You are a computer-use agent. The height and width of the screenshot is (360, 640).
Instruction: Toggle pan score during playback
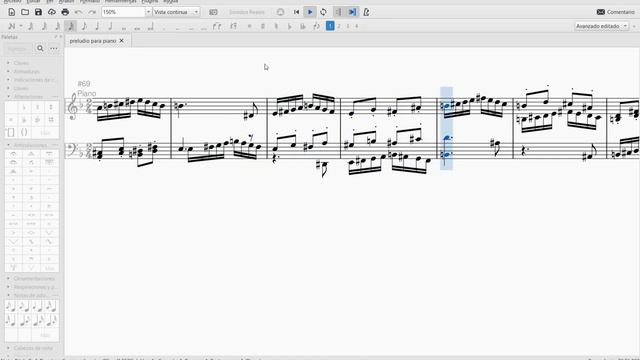pos(352,12)
